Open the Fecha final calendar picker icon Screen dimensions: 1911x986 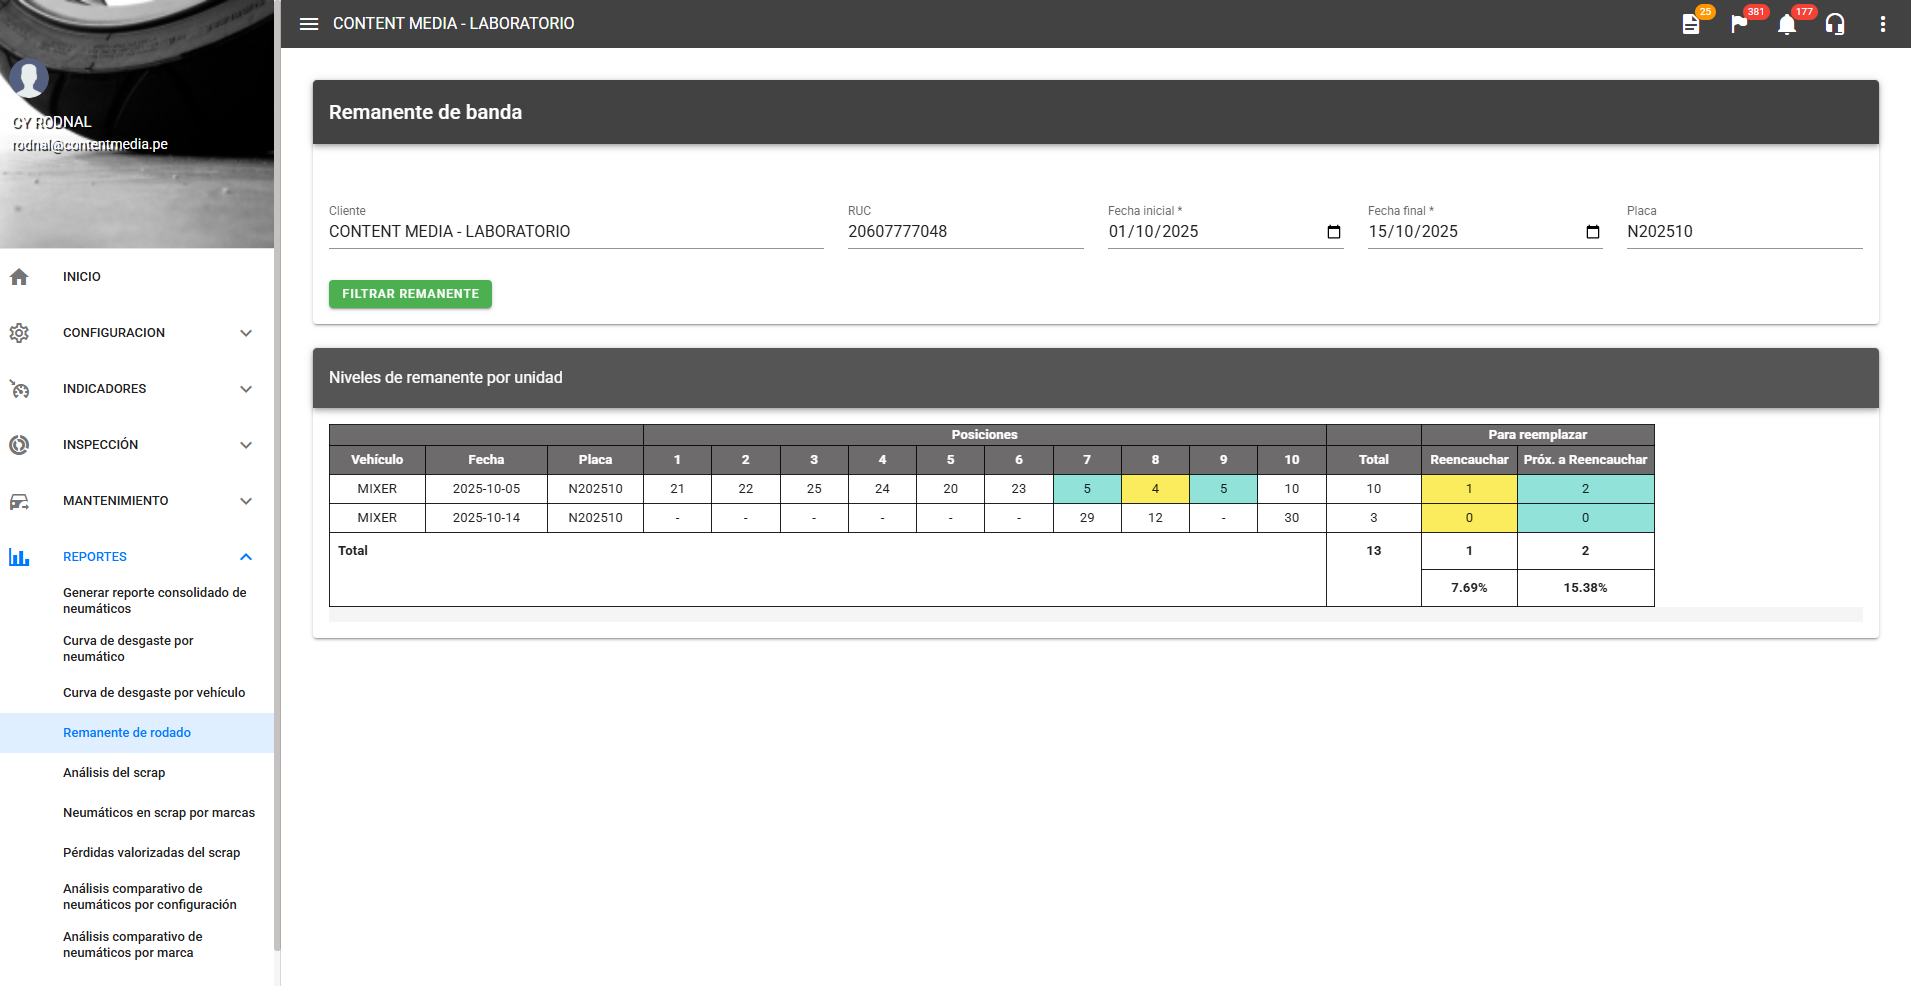[x=1593, y=232]
